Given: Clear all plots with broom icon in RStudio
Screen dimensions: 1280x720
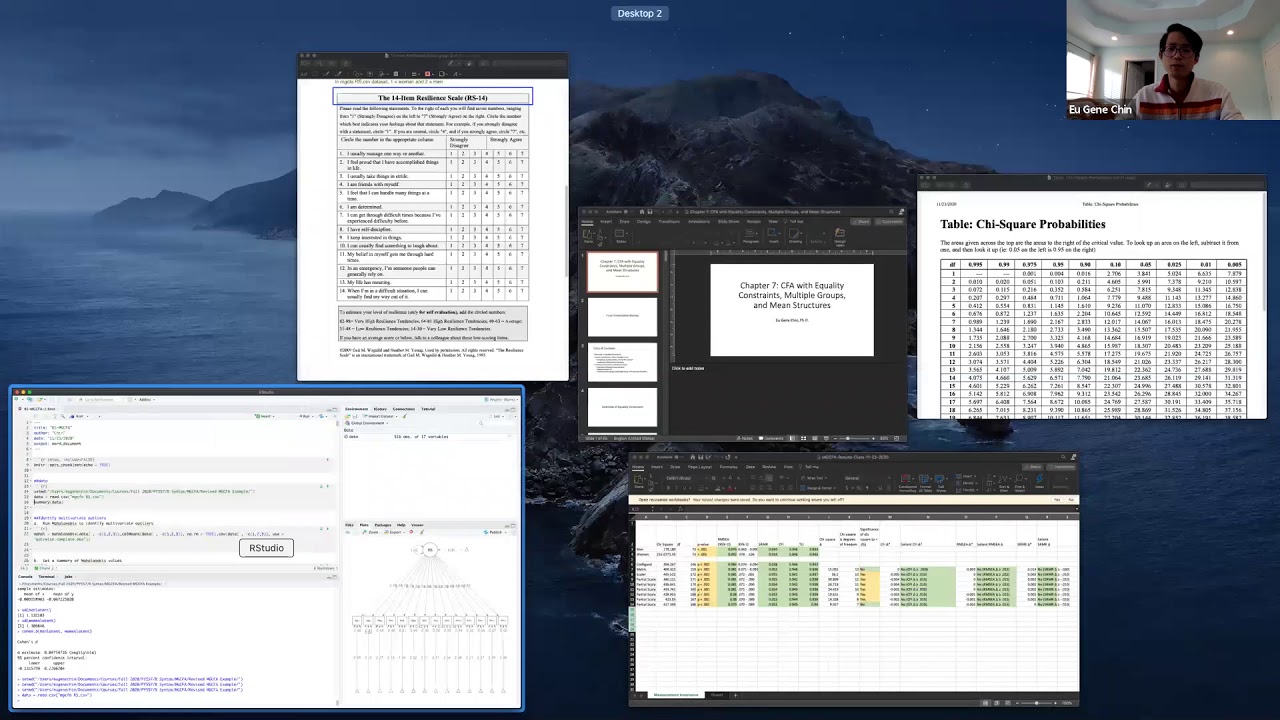Looking at the screenshot, I should (422, 532).
